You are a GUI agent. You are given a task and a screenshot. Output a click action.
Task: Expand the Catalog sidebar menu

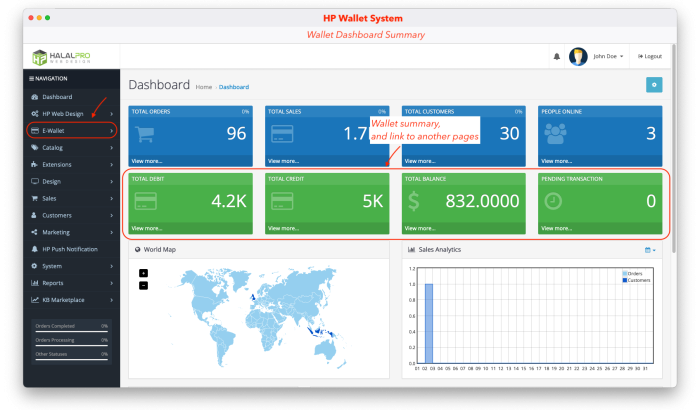71,147
